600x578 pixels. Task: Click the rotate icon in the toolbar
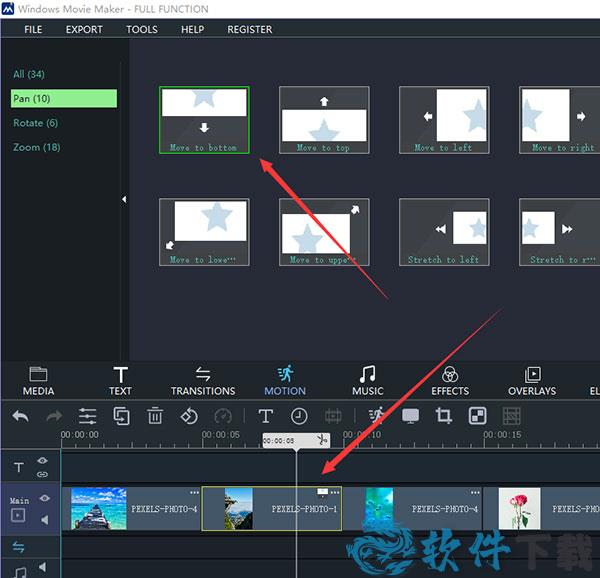[x=189, y=416]
